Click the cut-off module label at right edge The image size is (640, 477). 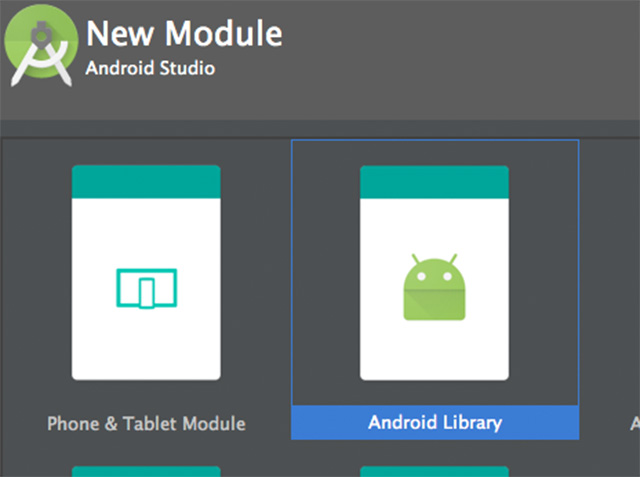(634, 423)
